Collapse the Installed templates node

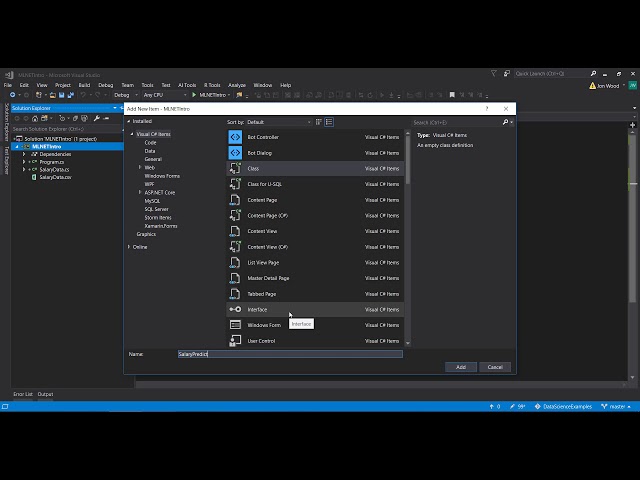[x=129, y=121]
